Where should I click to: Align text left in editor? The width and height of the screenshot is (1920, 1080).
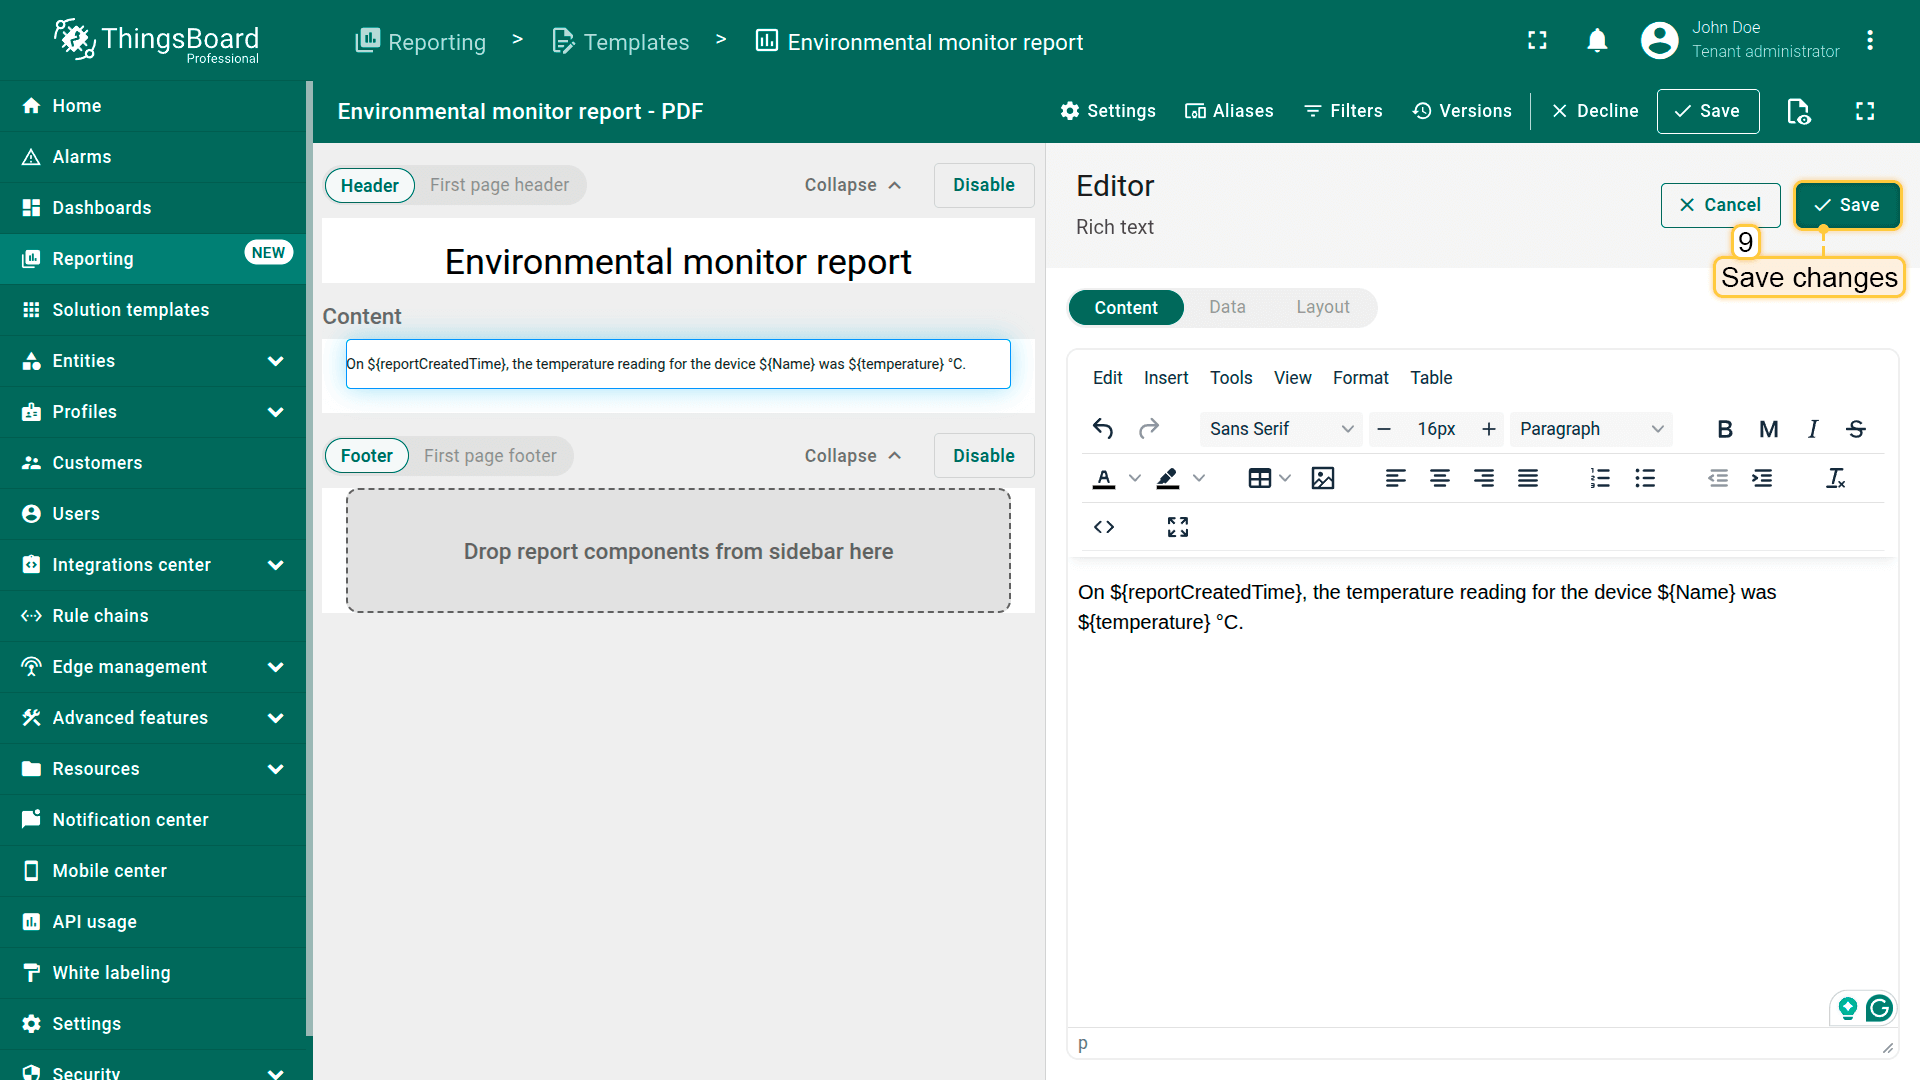coord(1396,478)
